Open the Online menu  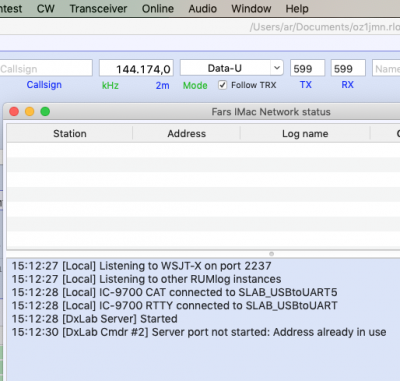coord(158,9)
